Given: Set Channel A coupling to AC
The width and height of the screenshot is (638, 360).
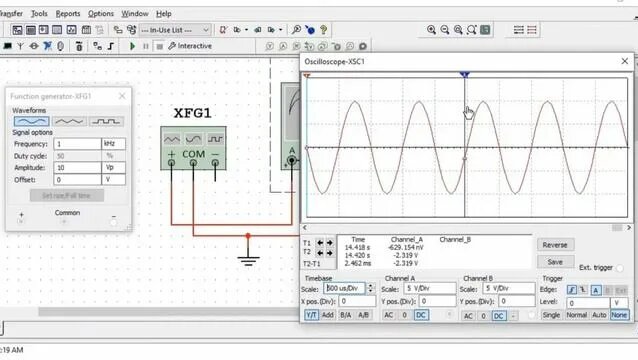Looking at the screenshot, I should point(389,315).
